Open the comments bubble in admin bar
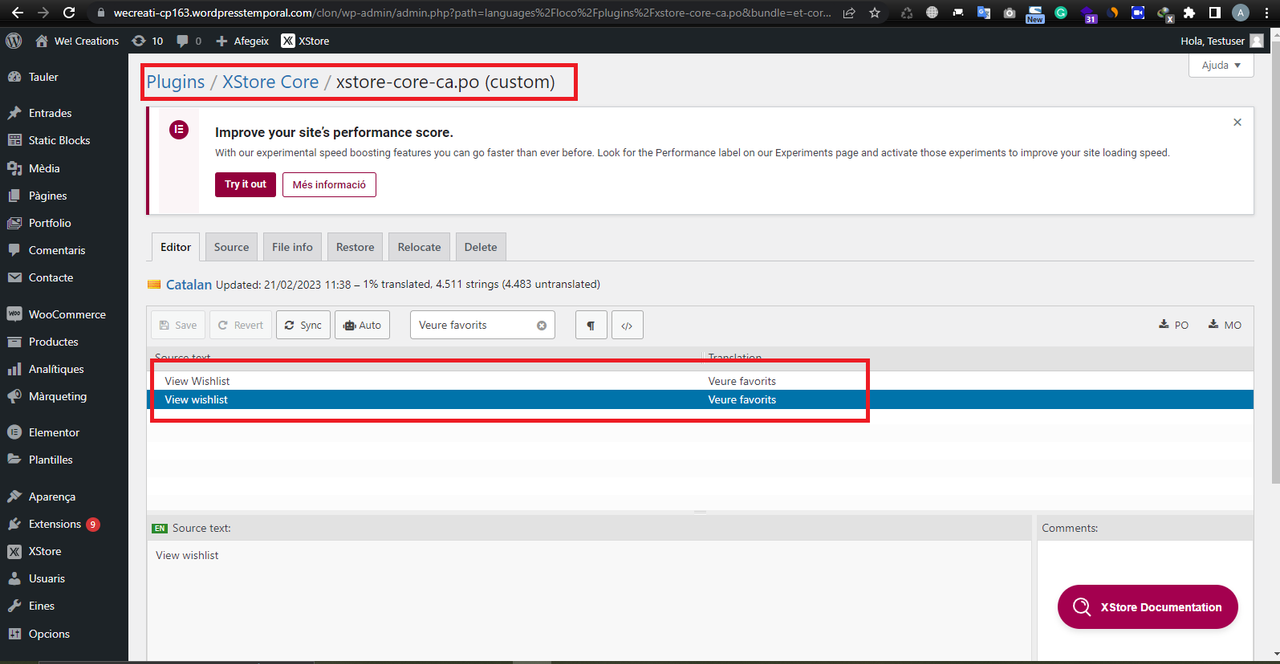Image resolution: width=1280 pixels, height=664 pixels. 188,41
